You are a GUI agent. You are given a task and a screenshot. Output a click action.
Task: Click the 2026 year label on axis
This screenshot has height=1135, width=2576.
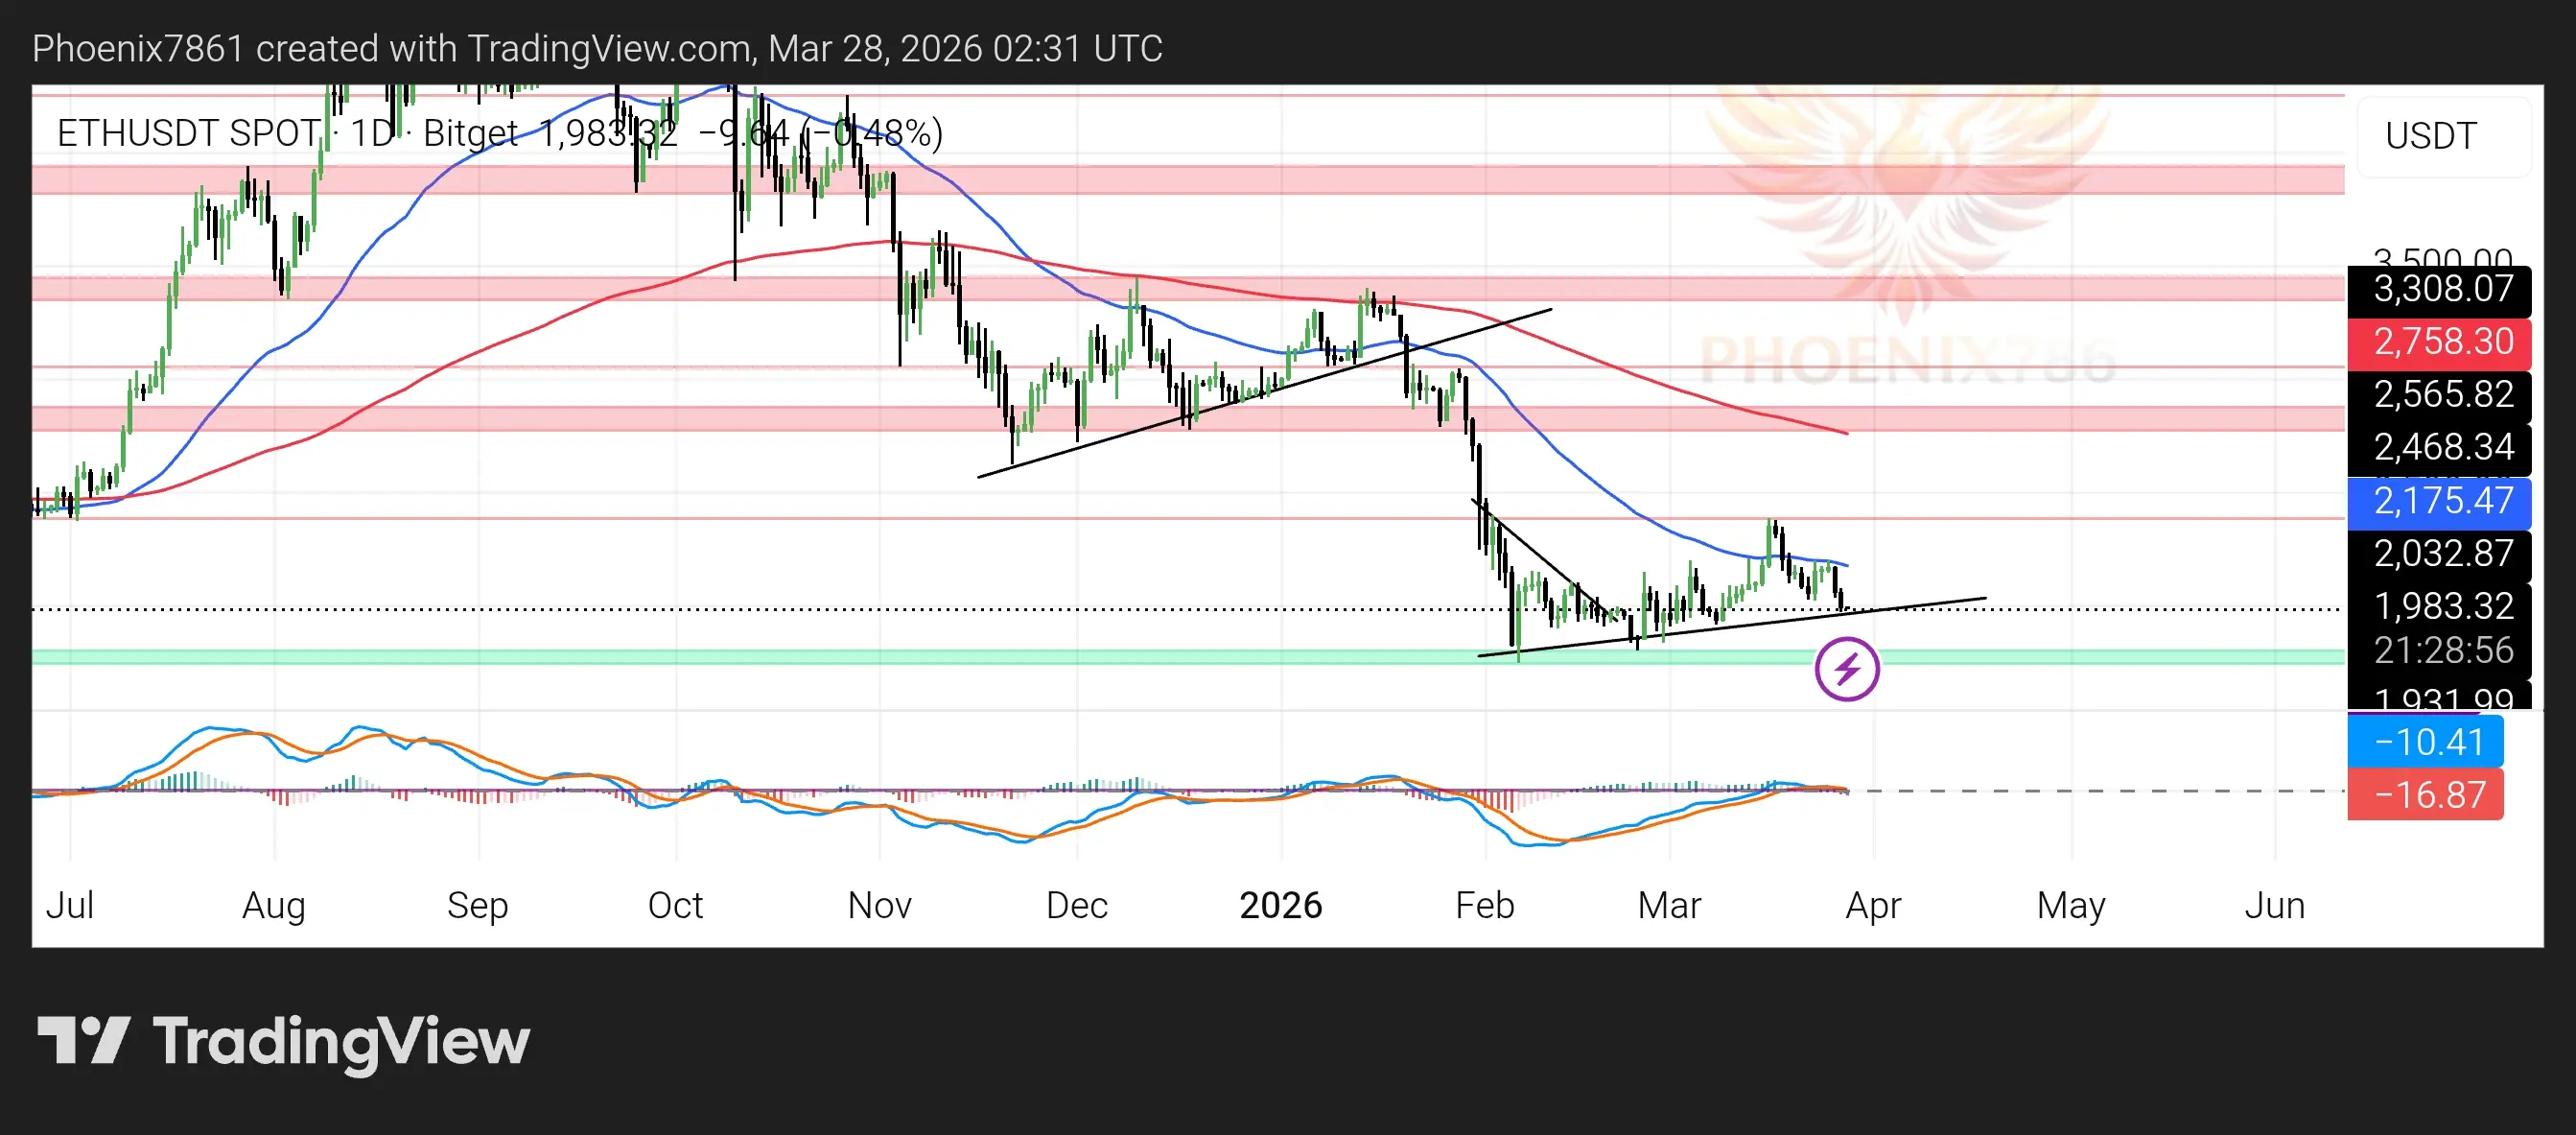click(1280, 905)
